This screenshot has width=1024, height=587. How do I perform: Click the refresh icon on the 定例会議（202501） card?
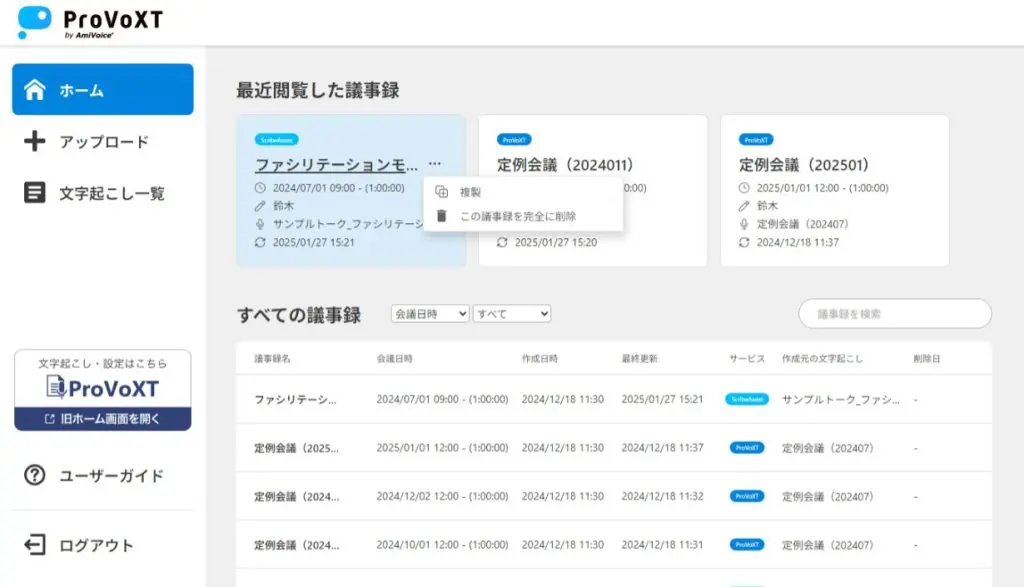(x=744, y=242)
